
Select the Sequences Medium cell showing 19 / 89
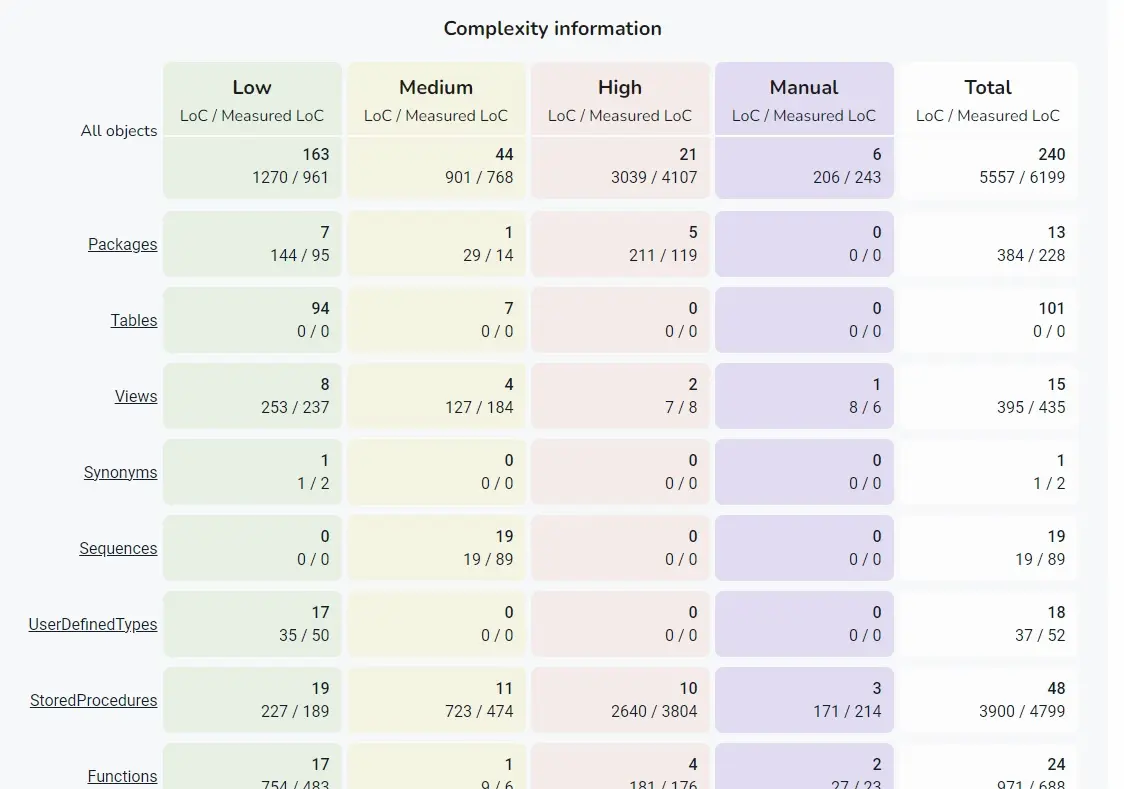(x=437, y=548)
